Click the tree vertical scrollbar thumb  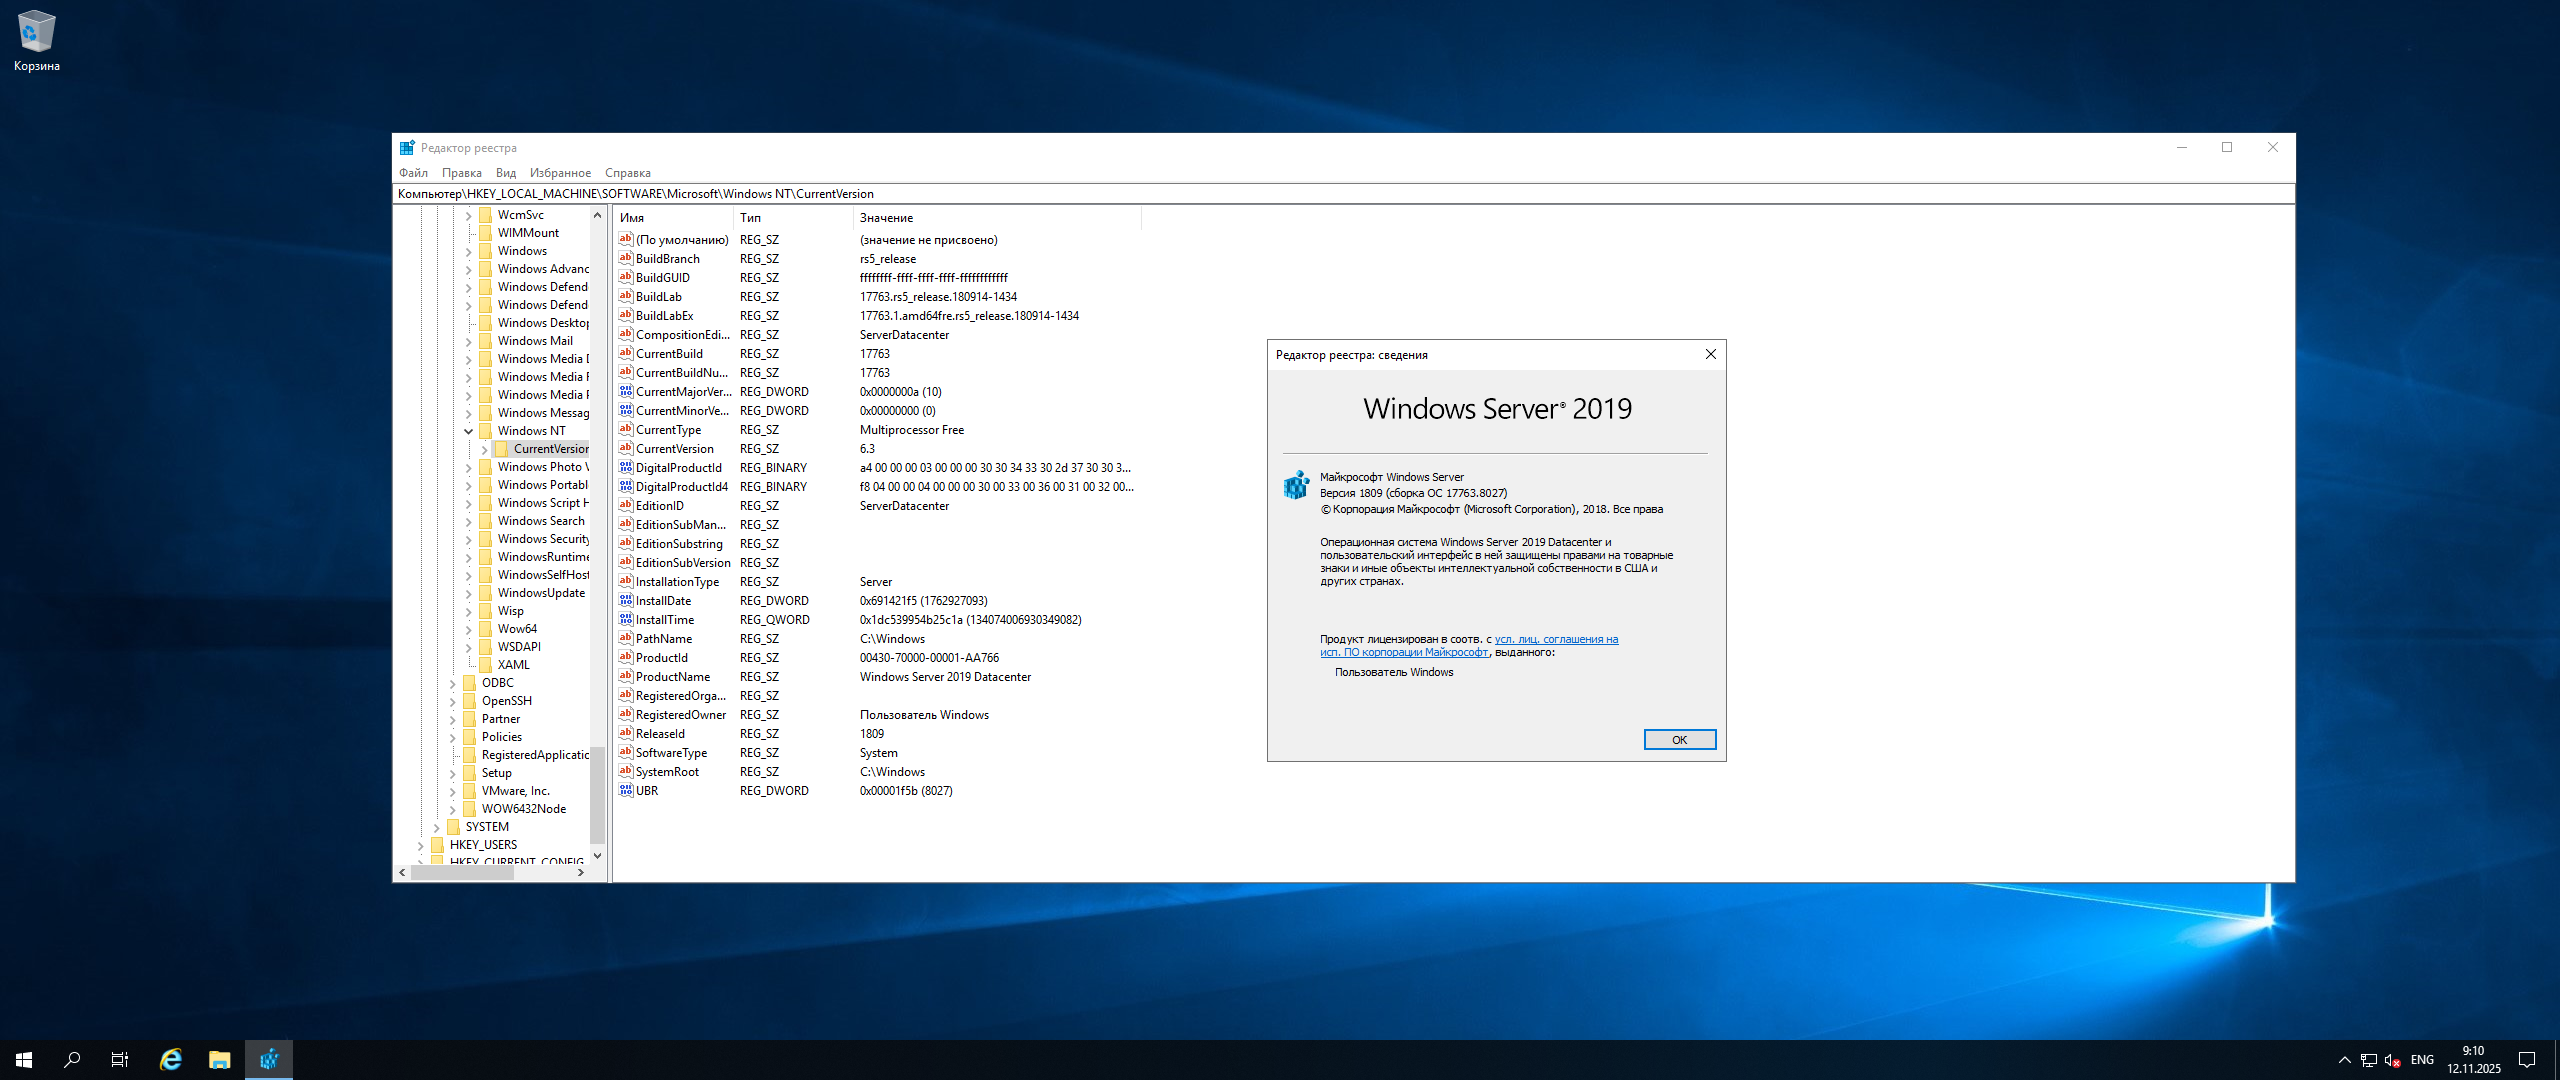point(597,795)
